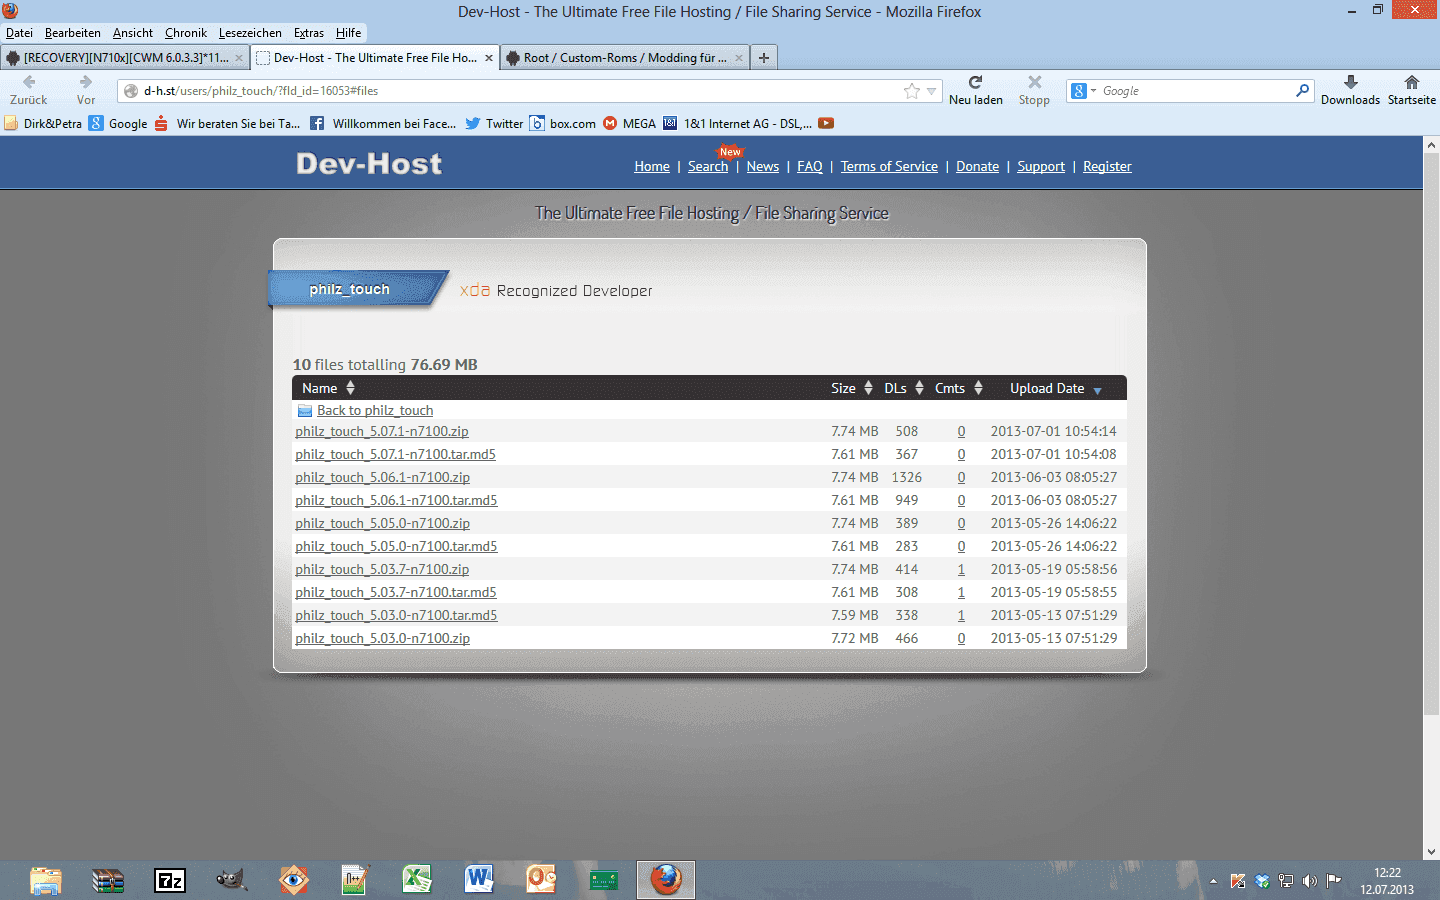Screen dimensions: 1440x900
Task: Open the URL history dropdown arrow
Action: (932, 91)
